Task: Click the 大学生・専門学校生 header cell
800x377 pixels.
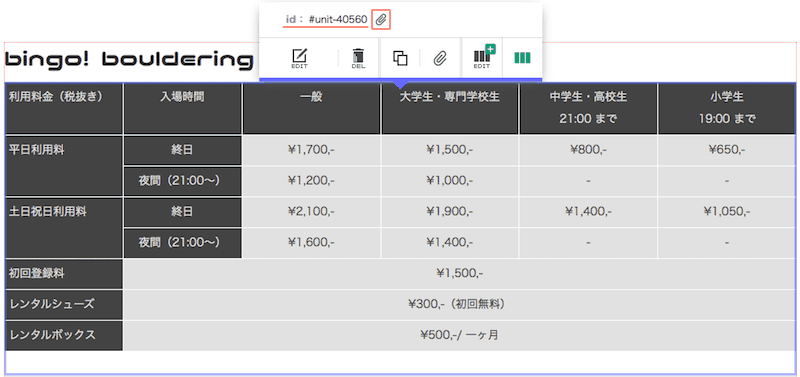Action: pyautogui.click(x=449, y=109)
